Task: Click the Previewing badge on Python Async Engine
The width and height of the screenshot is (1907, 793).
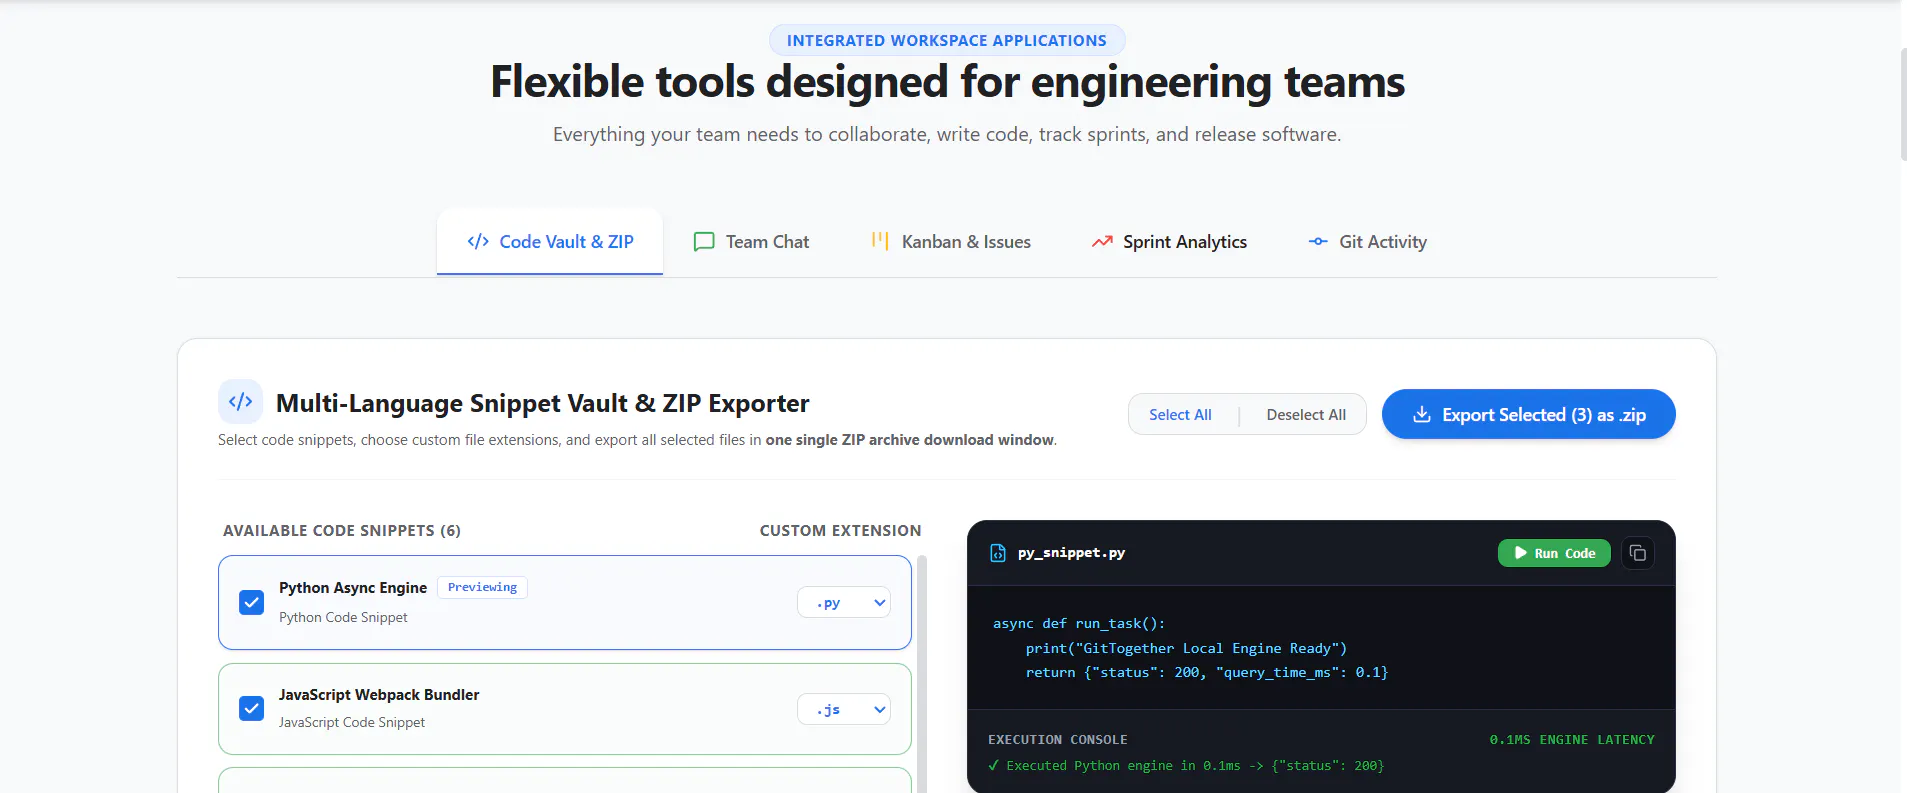Action: (482, 587)
